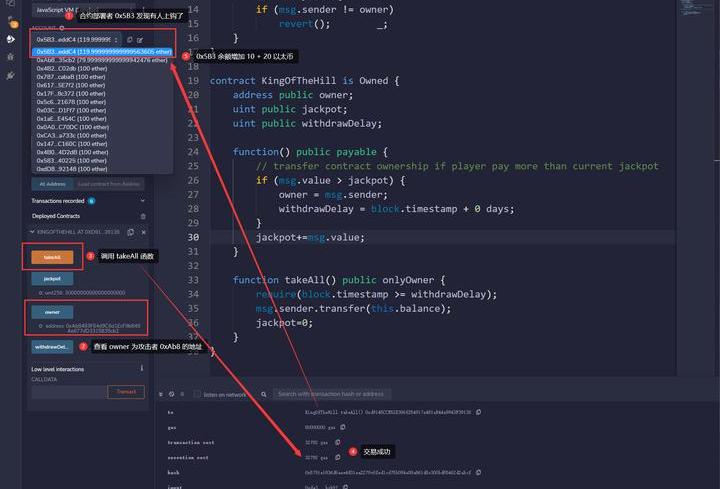Screen dimensions: 720x489
Task: Copy the KingOfTheHill contract address
Action: click(x=128, y=232)
